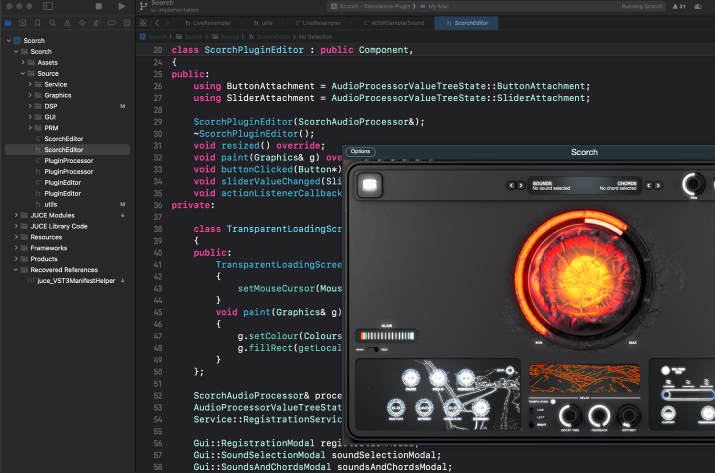The image size is (715, 473).
Task: Click the Stop button in Xcode toolbar
Action: point(98,6)
